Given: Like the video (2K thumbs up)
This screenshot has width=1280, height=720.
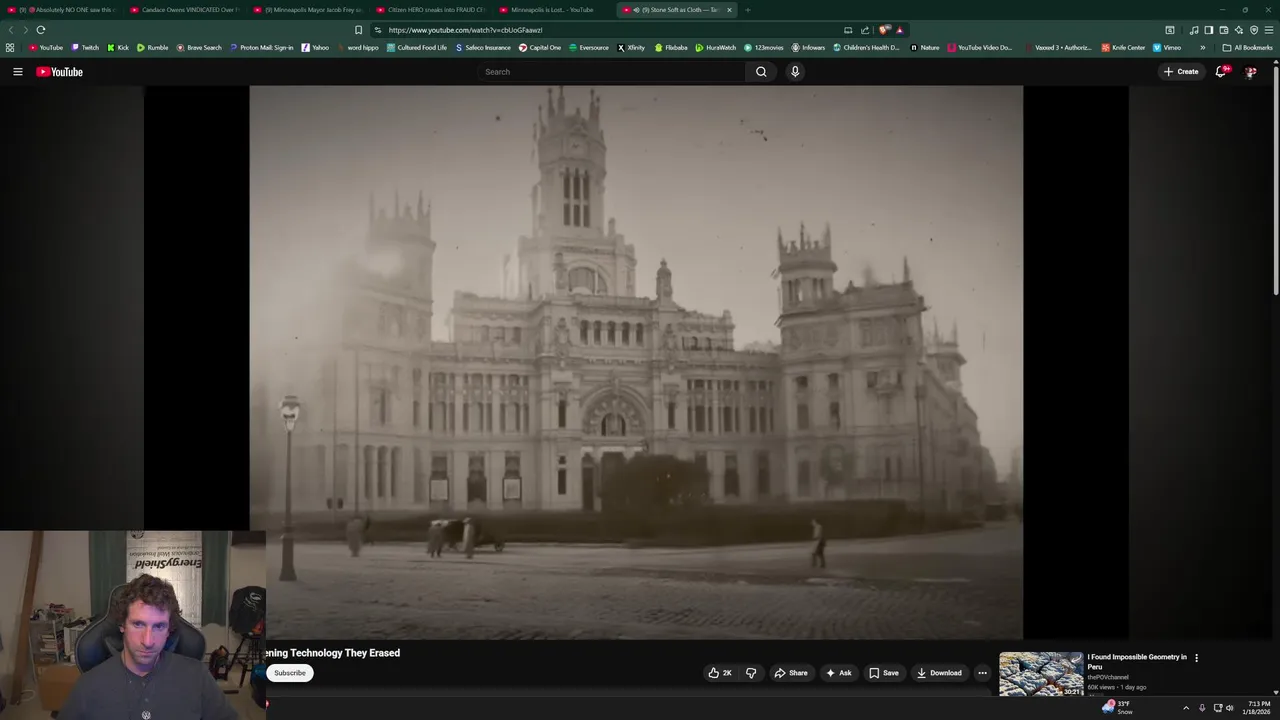Looking at the screenshot, I should pyautogui.click(x=720, y=673).
